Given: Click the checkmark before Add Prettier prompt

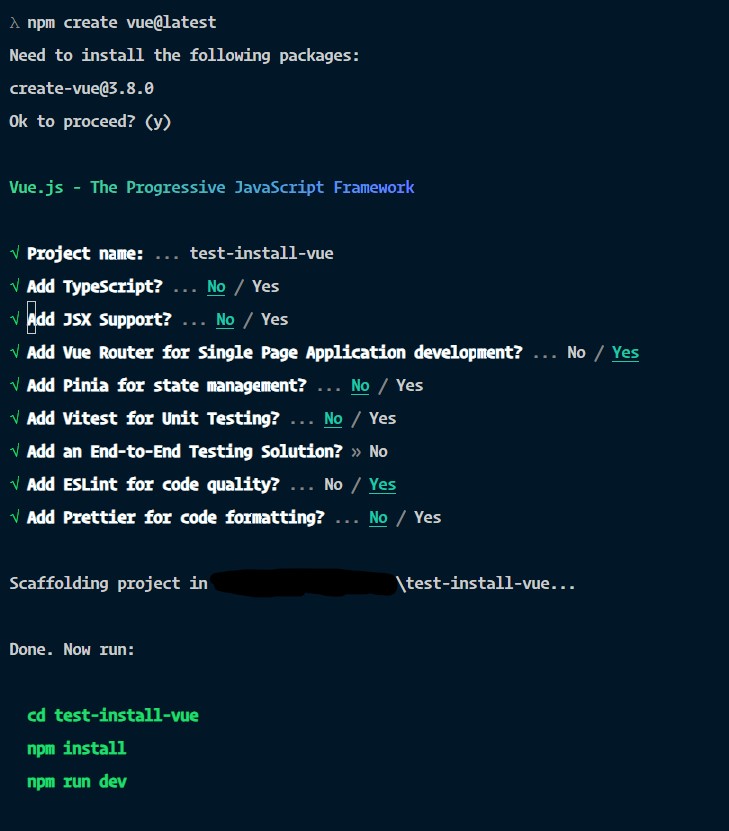Looking at the screenshot, I should point(15,517).
